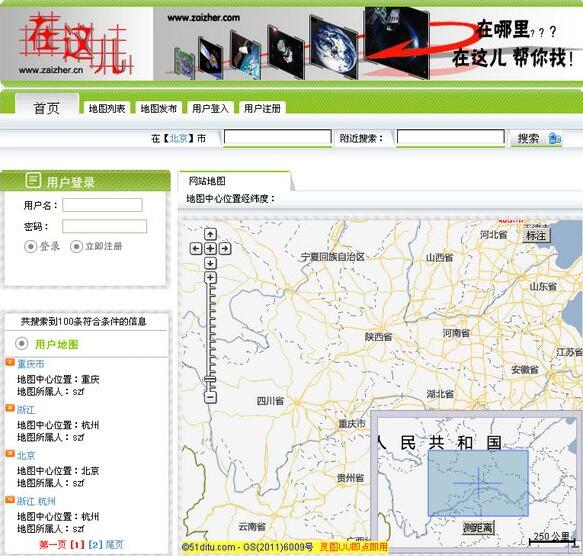Go to 第一页 first page
This screenshot has height=556, width=583.
(53, 545)
